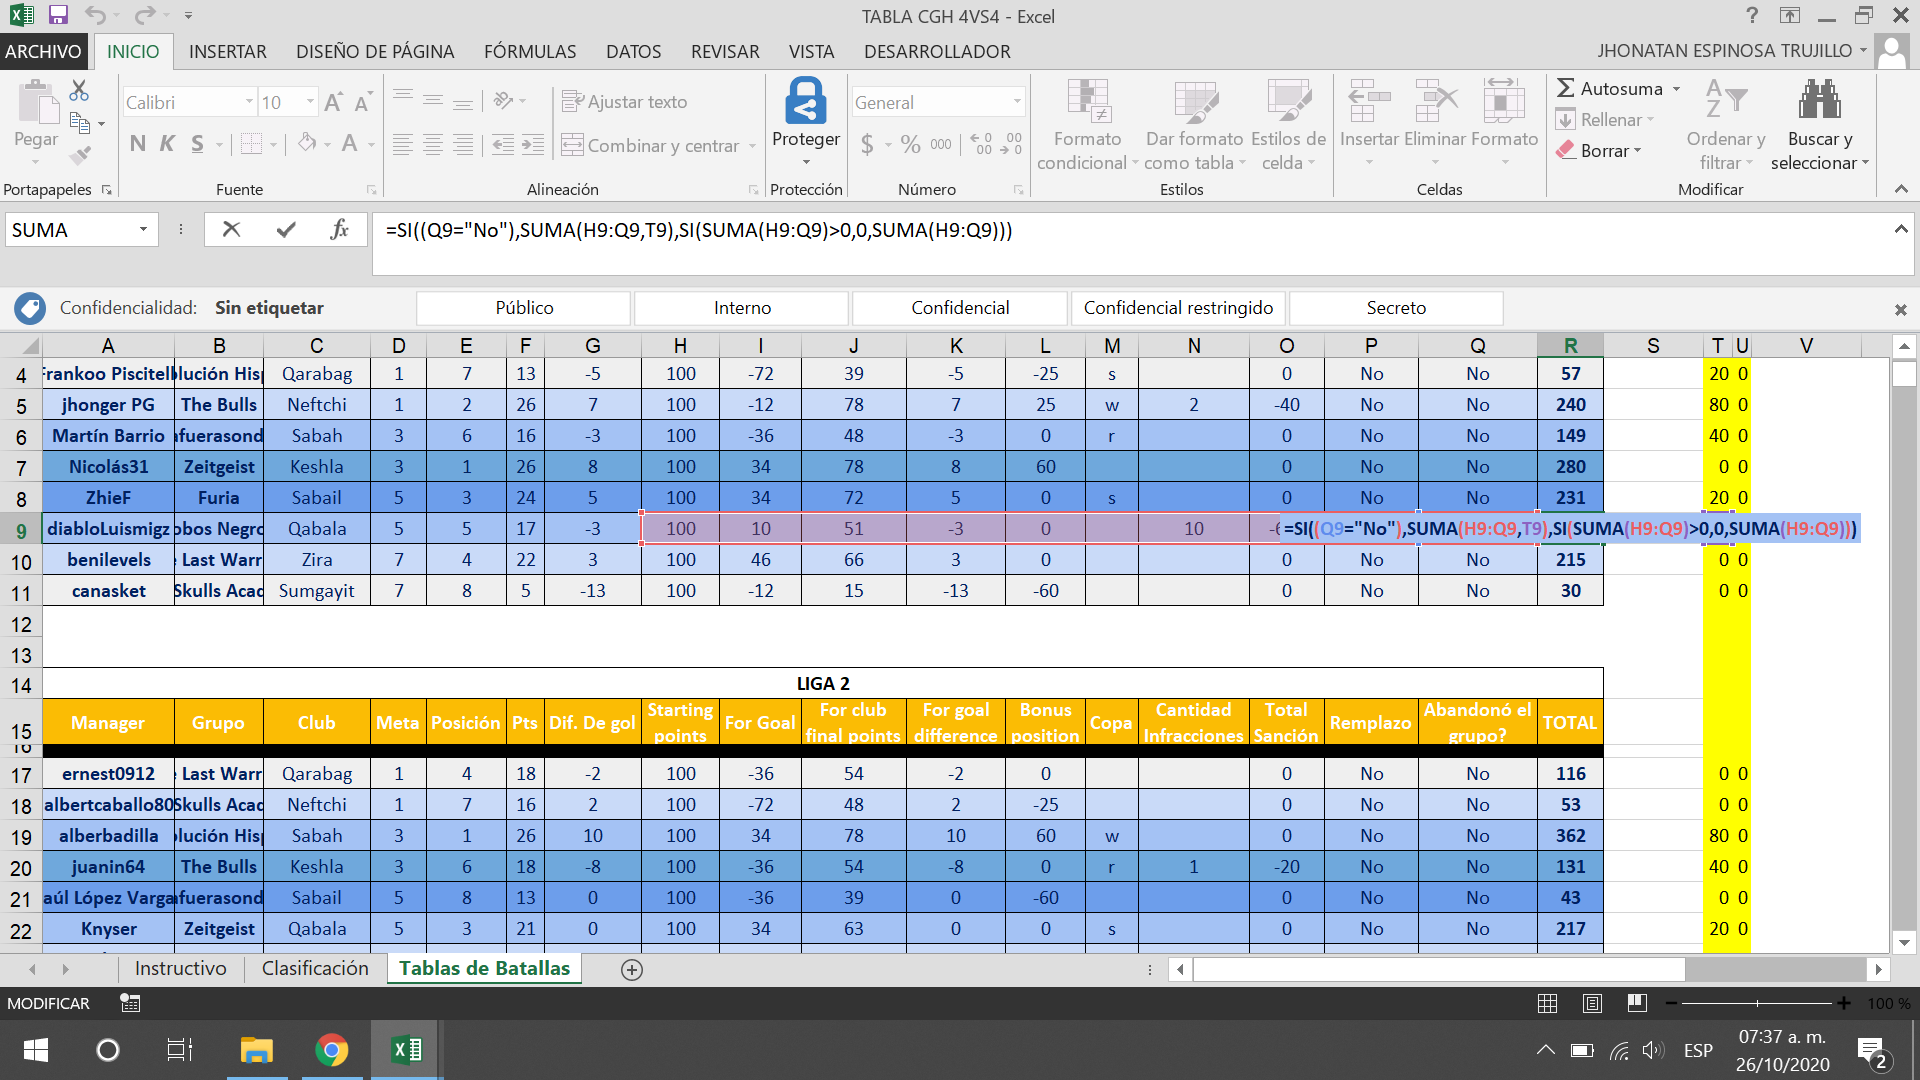This screenshot has width=1920, height=1080.
Task: Switch to FÓRMULAS ribbon tab
Action: [530, 51]
